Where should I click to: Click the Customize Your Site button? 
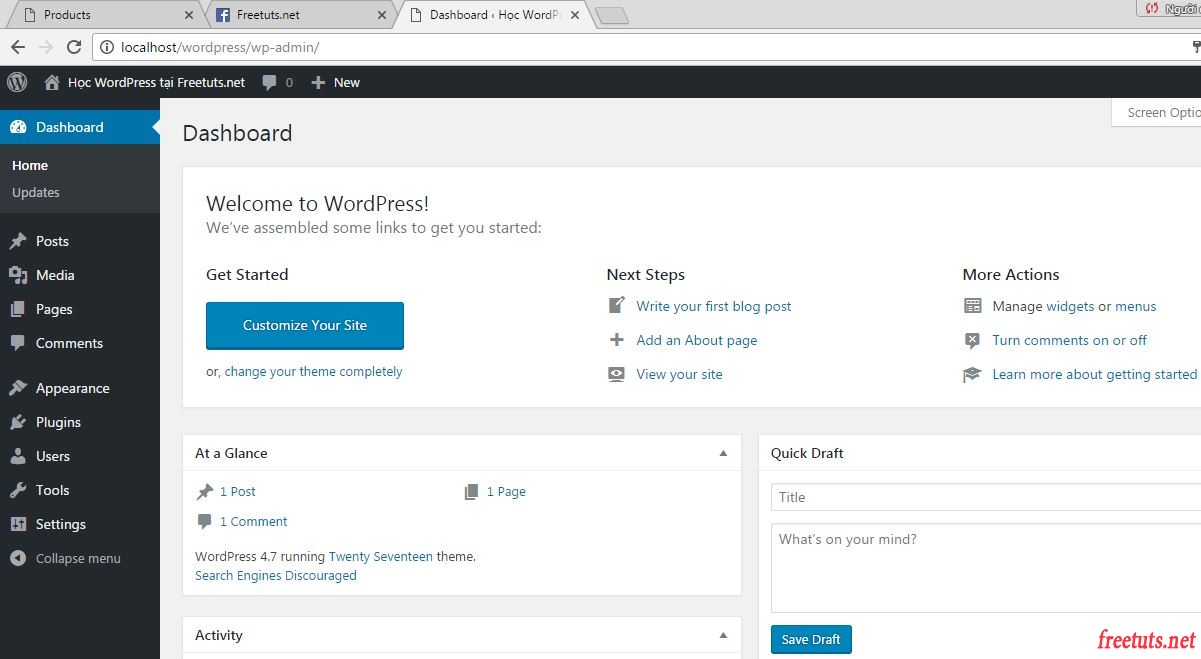tap(305, 325)
